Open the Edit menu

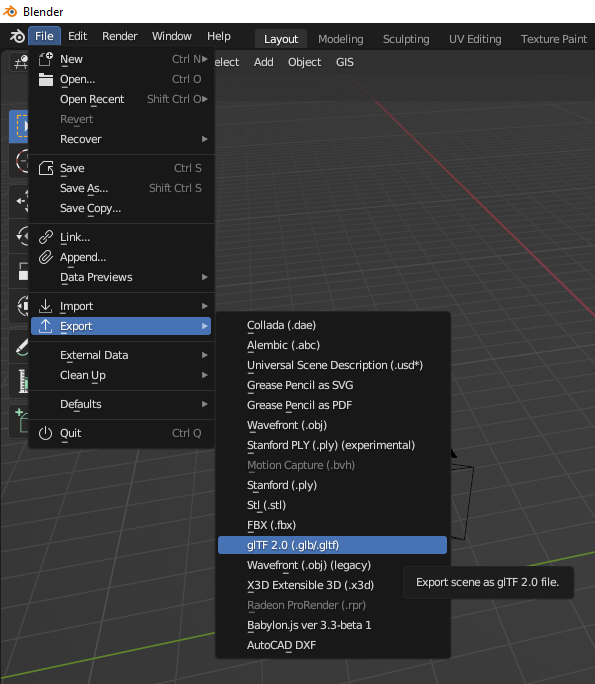tap(78, 36)
